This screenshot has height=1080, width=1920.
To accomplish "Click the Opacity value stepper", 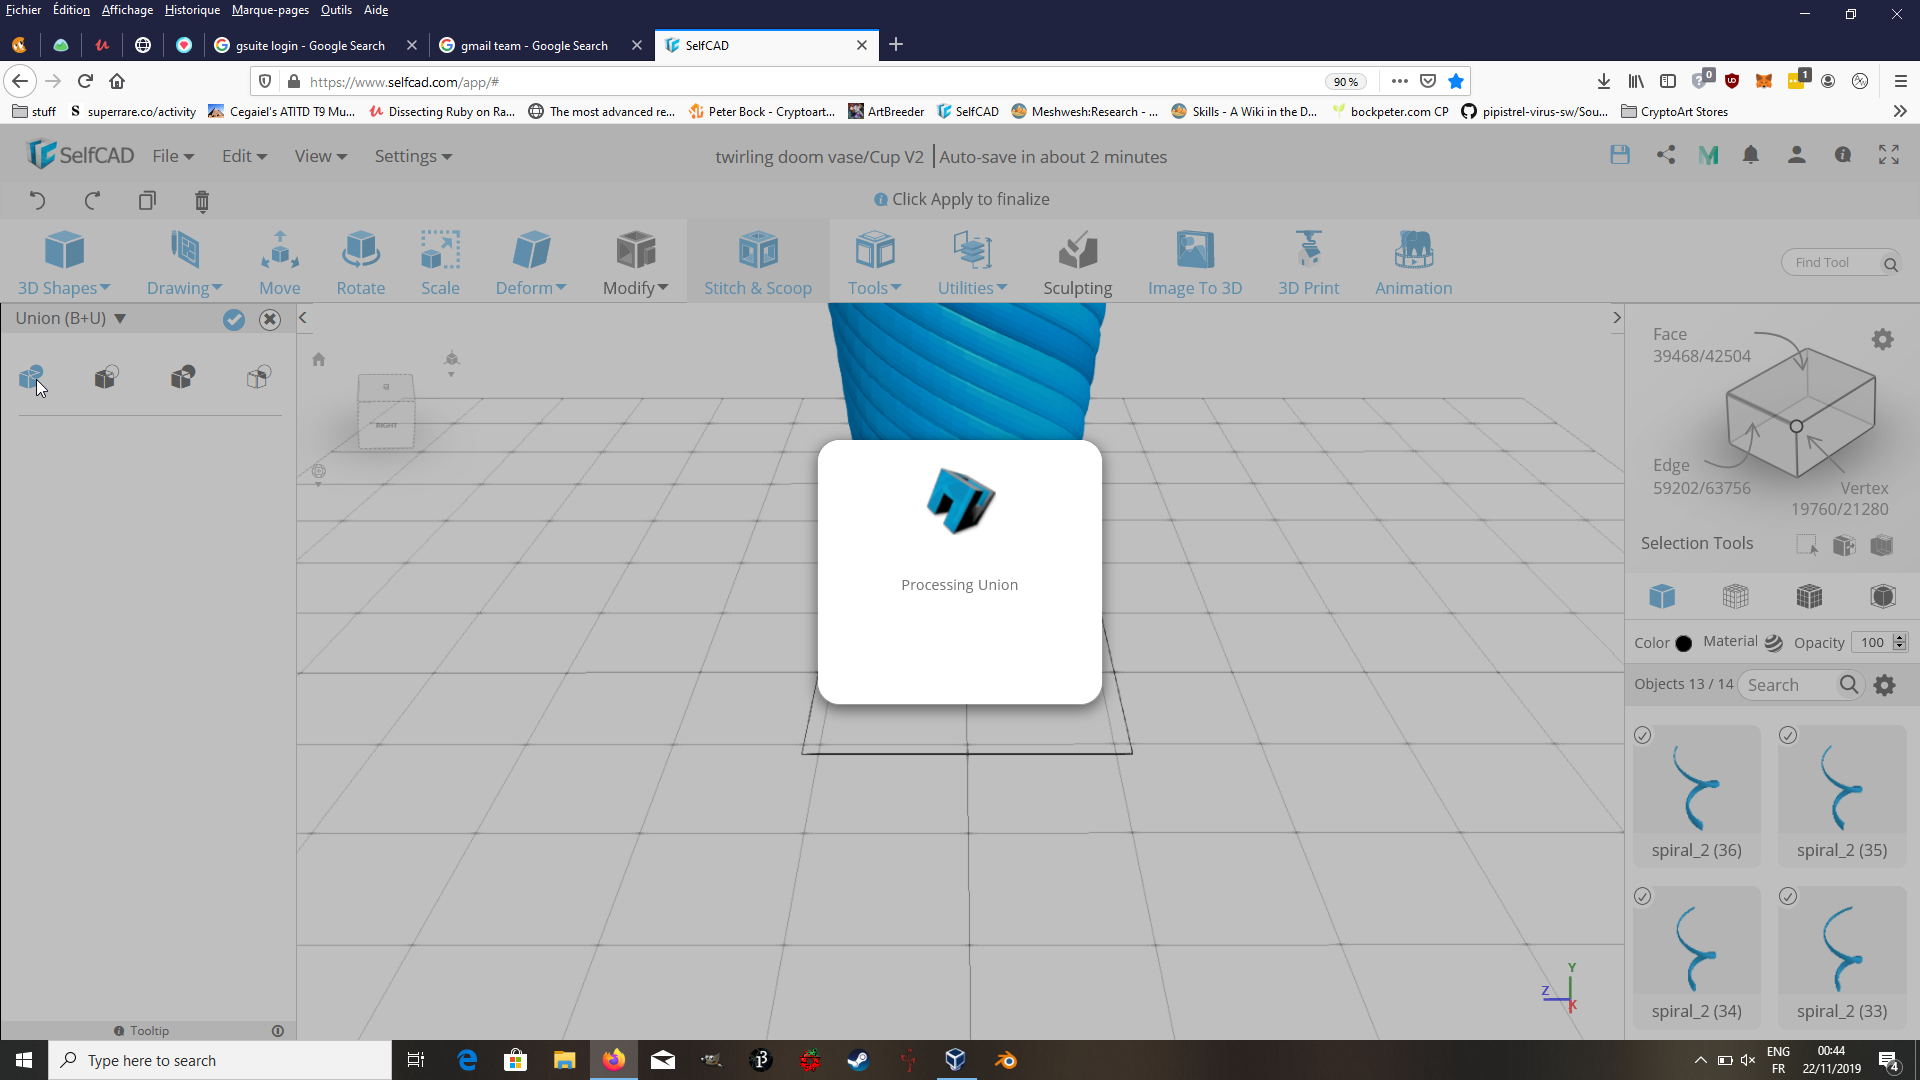I will pyautogui.click(x=1900, y=642).
